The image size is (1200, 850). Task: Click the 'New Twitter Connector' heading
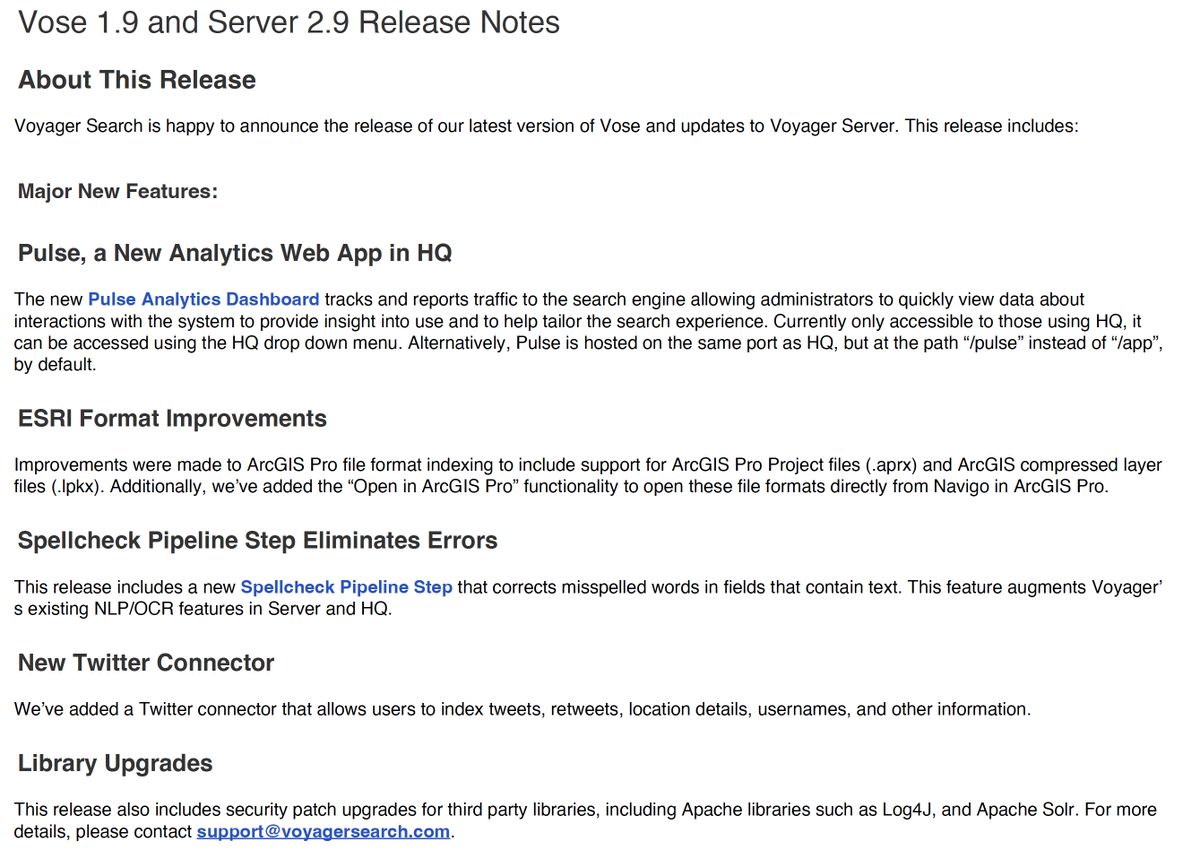pos(146,663)
